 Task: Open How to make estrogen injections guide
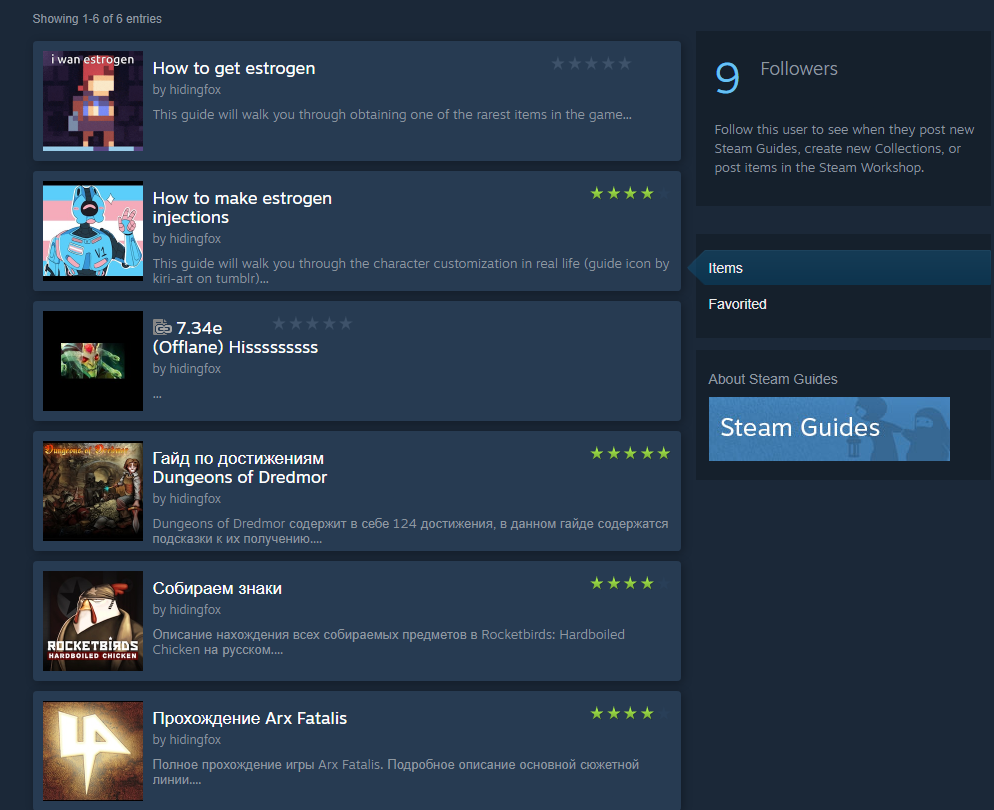pos(242,208)
